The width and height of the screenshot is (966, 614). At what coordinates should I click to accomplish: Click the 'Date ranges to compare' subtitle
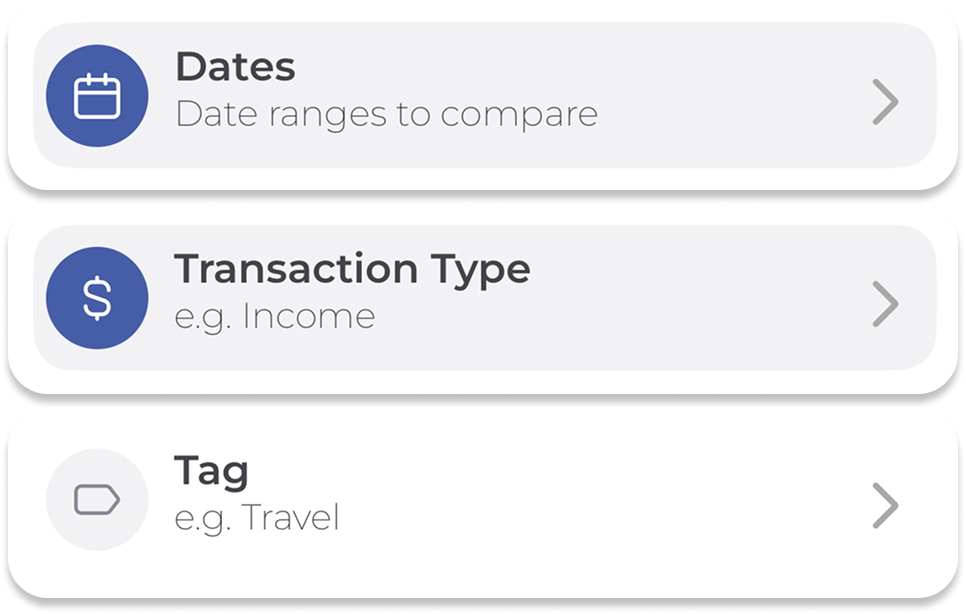pyautogui.click(x=386, y=115)
